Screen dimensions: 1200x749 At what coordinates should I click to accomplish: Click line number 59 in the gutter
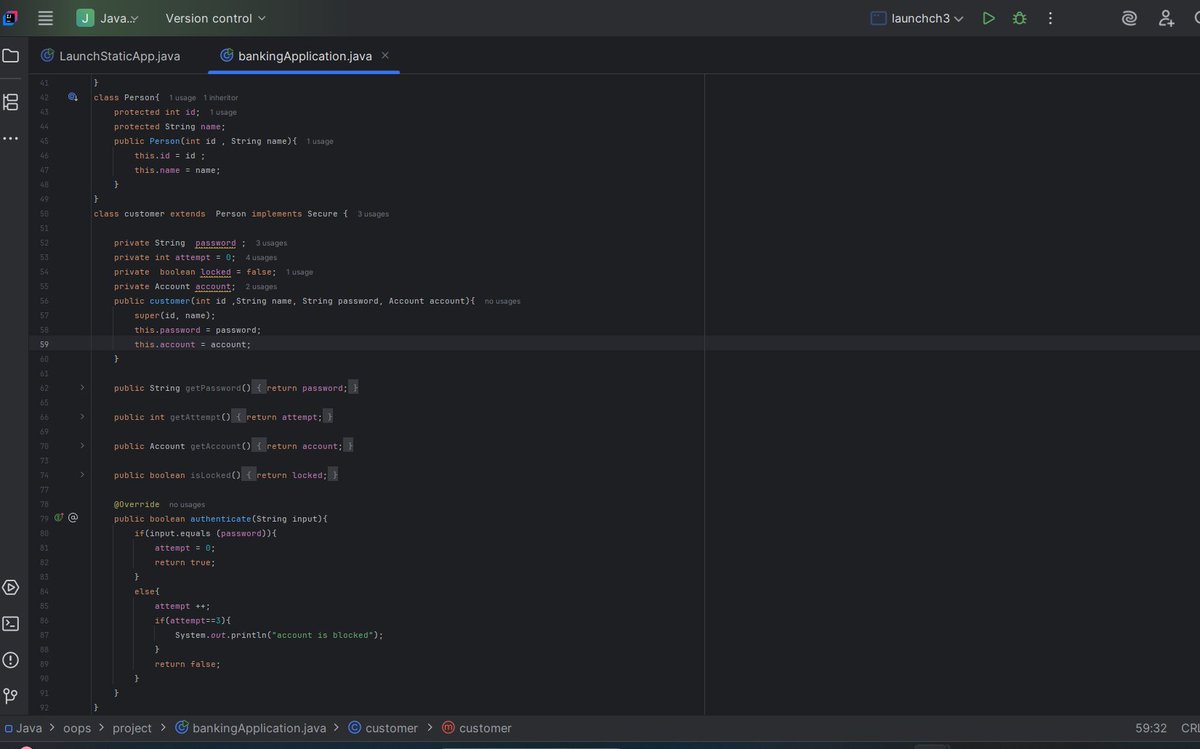pos(45,344)
